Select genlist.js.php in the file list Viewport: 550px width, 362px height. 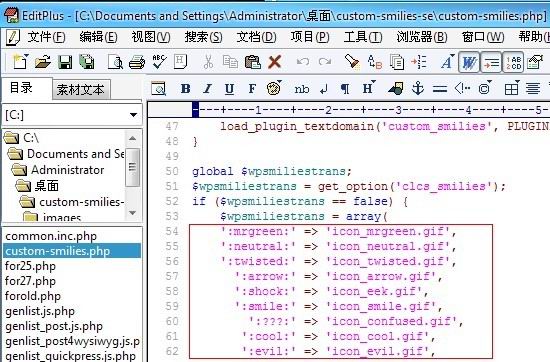coord(40,311)
